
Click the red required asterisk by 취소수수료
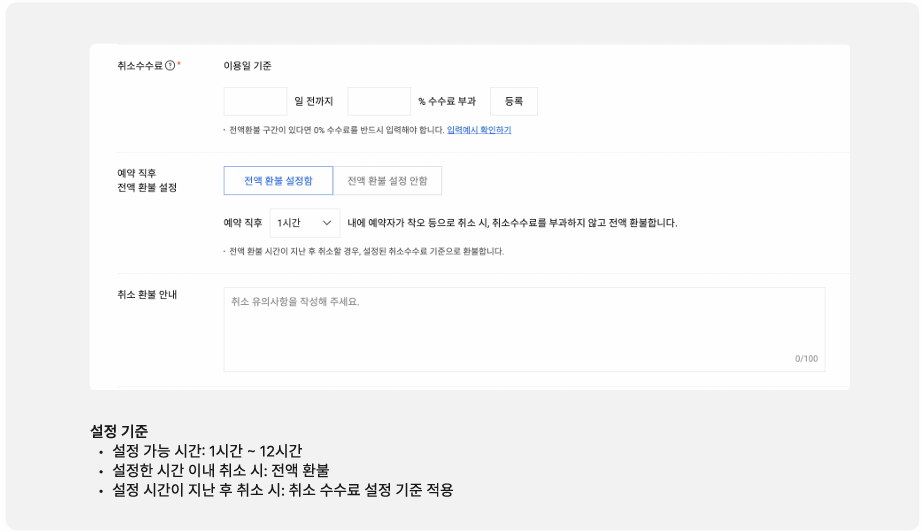[x=179, y=65]
